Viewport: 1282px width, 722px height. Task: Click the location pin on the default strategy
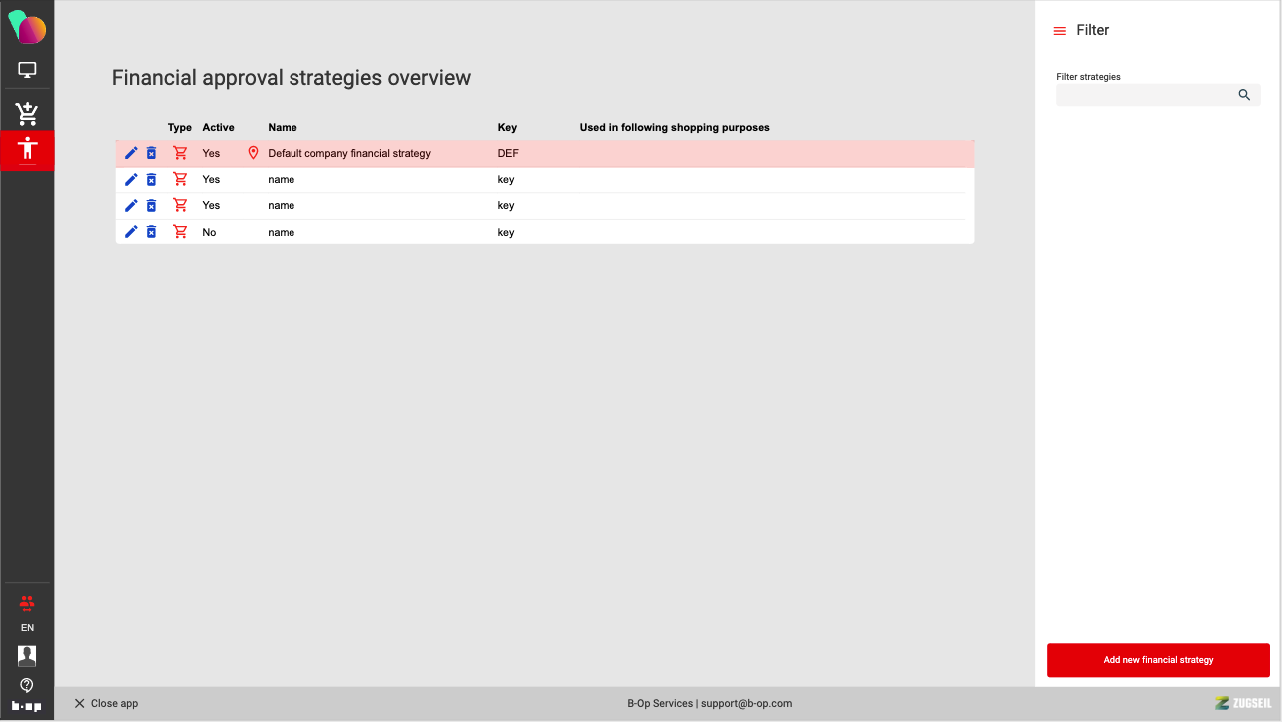(253, 153)
